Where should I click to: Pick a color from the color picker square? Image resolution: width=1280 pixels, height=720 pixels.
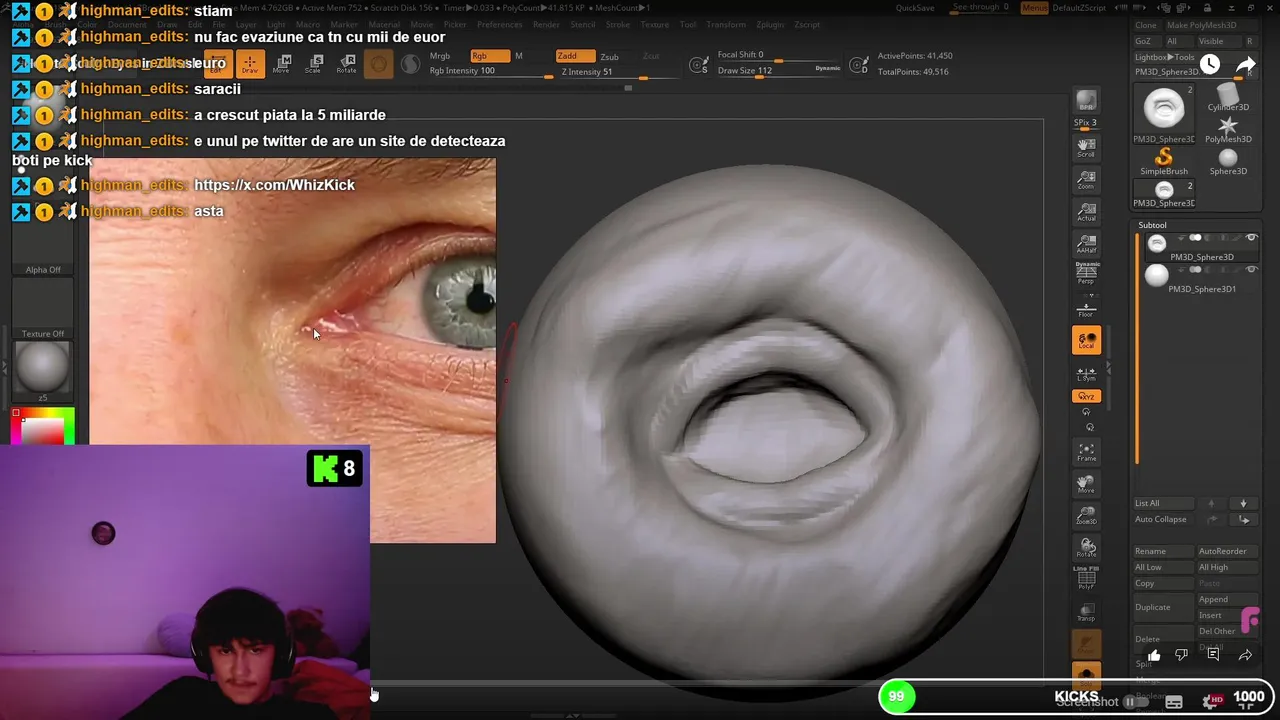click(x=44, y=427)
